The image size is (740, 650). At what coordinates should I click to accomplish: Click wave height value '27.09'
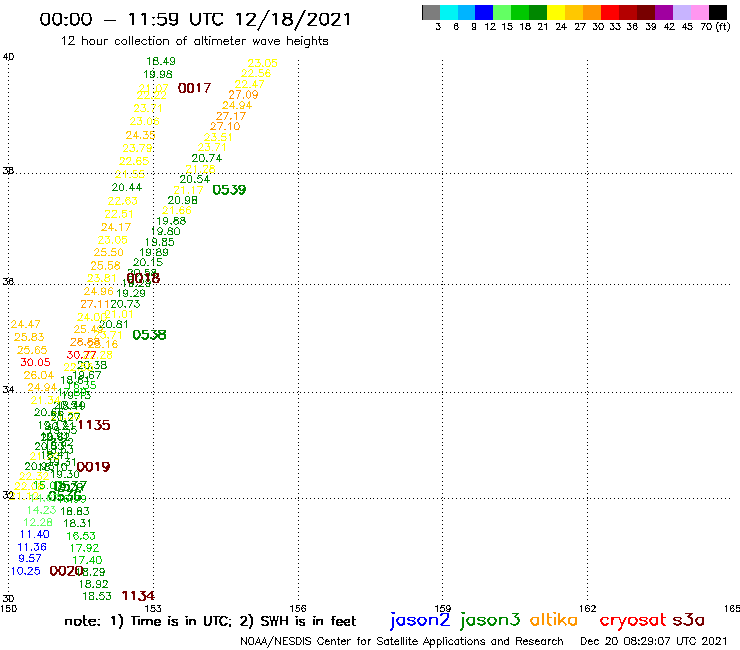[244, 95]
